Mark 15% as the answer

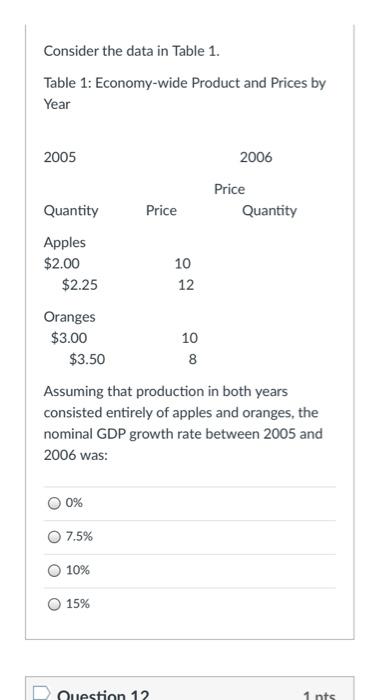[54, 604]
